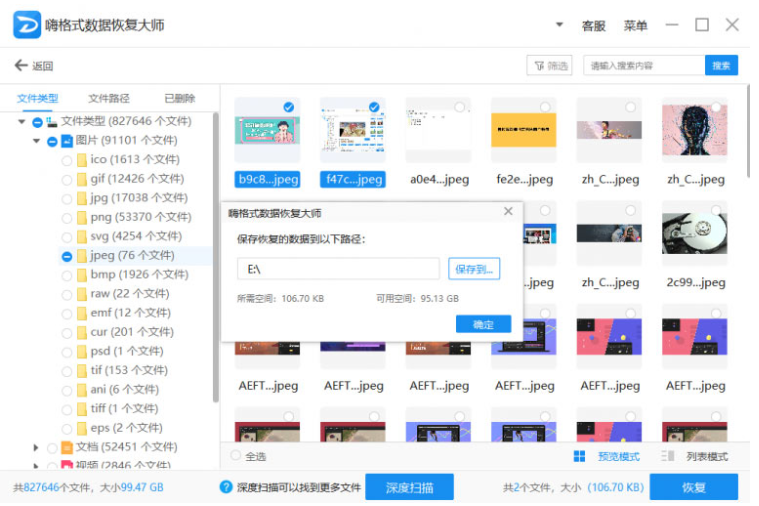Collapse the 图片 tree node
This screenshot has width=759, height=506.
click(x=37, y=141)
